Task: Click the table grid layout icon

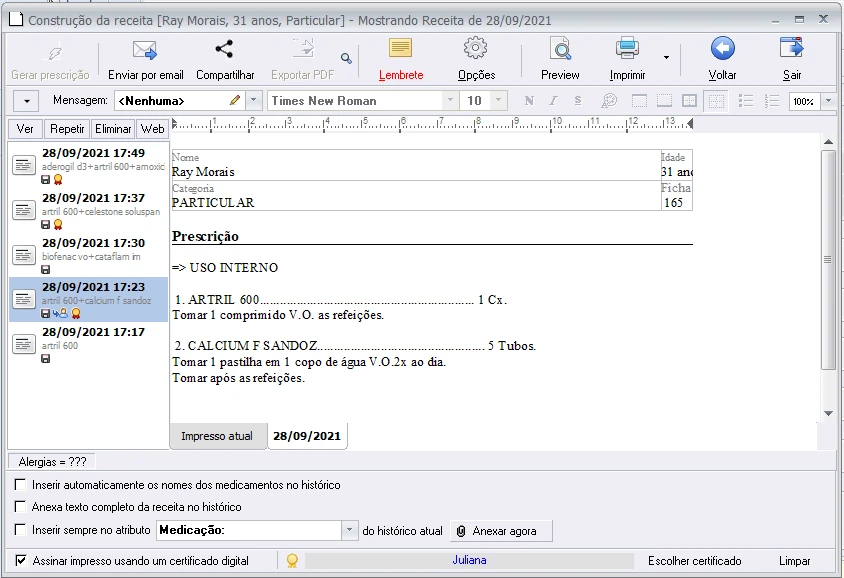Action: pos(689,101)
